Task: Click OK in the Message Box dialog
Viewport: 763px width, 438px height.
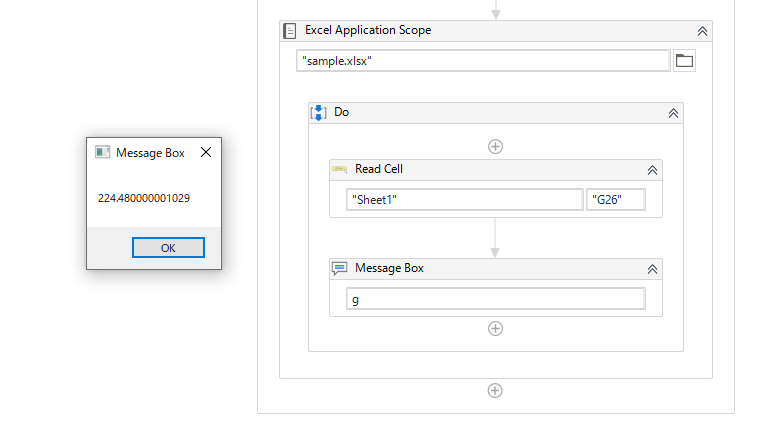Action: coord(168,248)
